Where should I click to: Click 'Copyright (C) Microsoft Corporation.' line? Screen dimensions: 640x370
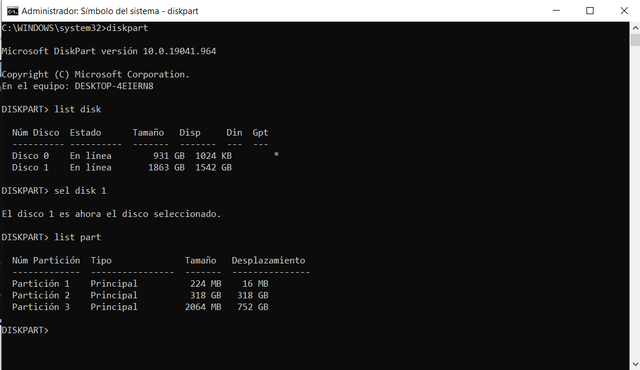click(x=96, y=75)
